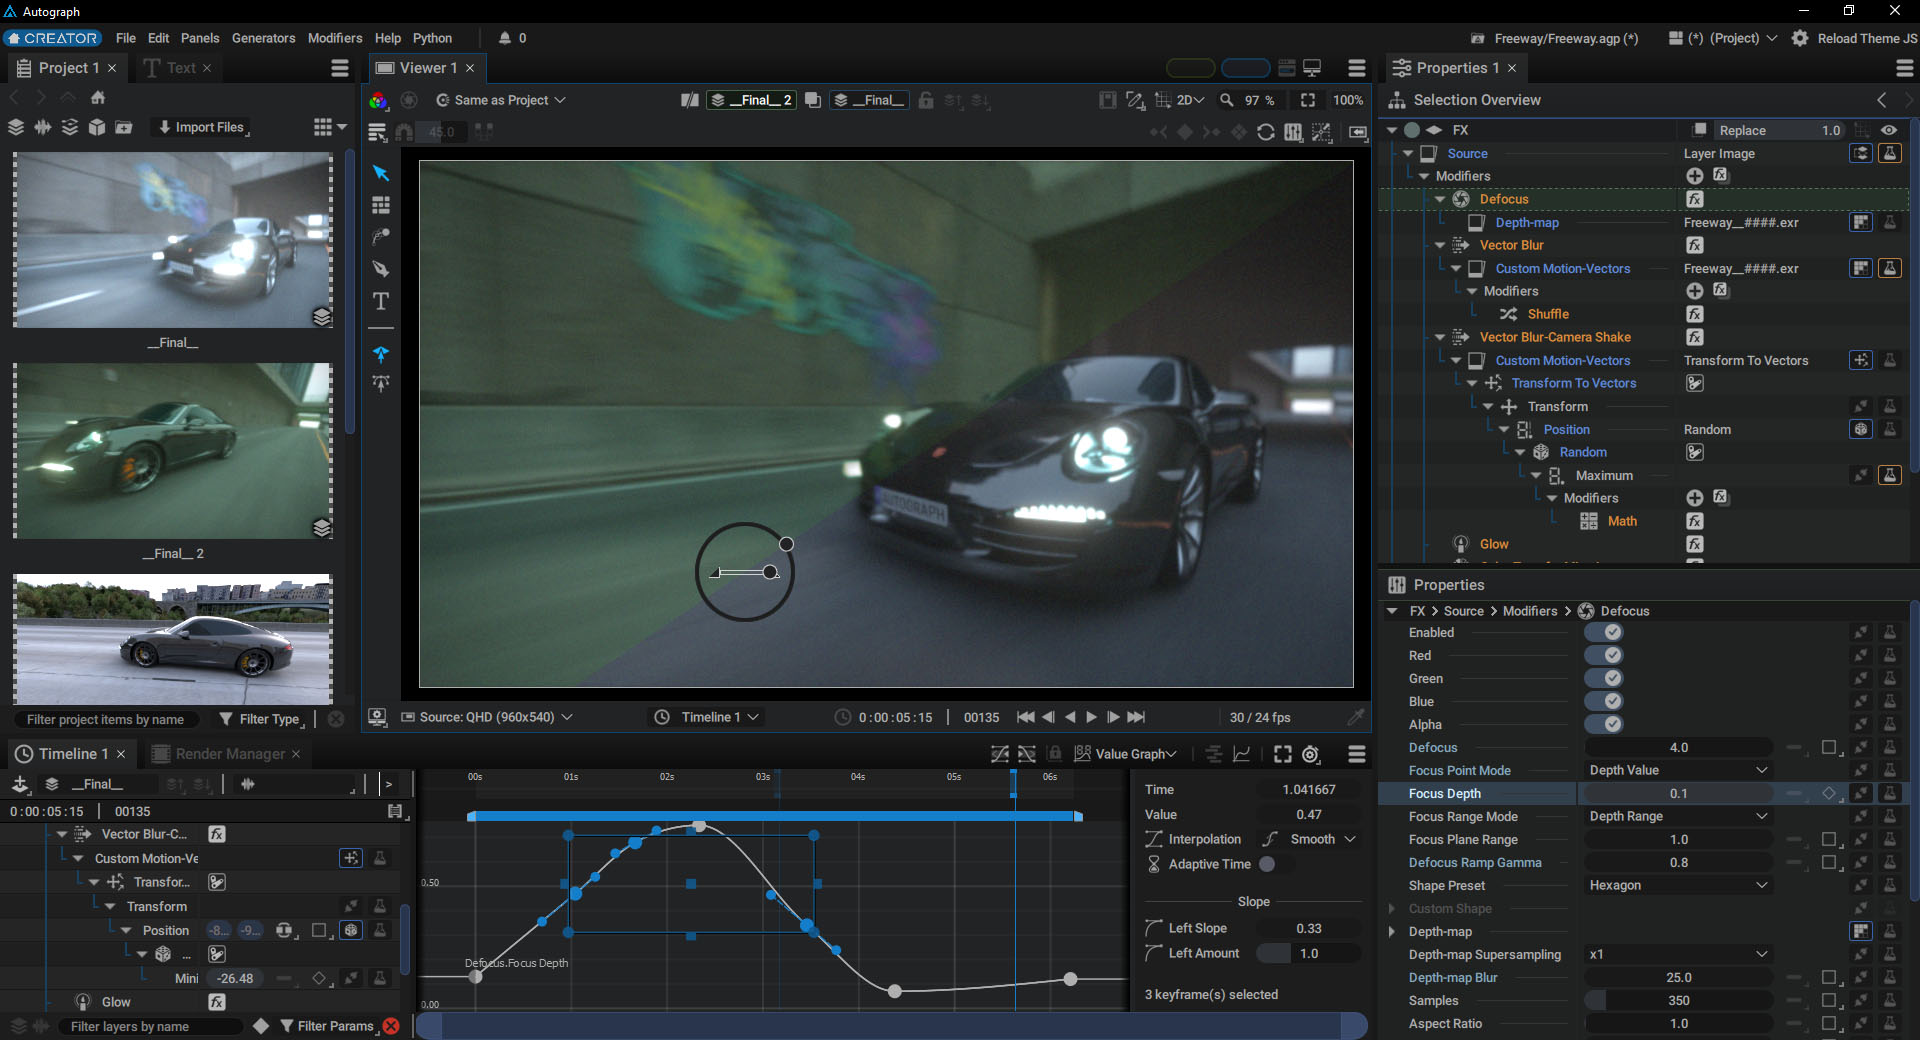
Task: Select the arrow selection tool in viewer
Action: [x=380, y=173]
